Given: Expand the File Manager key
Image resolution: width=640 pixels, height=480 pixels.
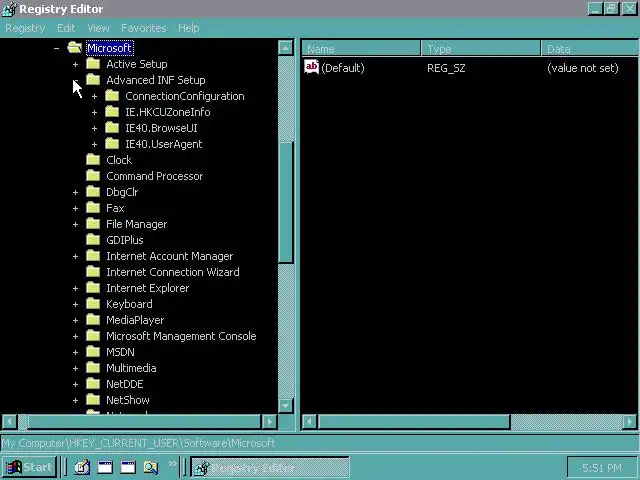Looking at the screenshot, I should click(x=76, y=224).
